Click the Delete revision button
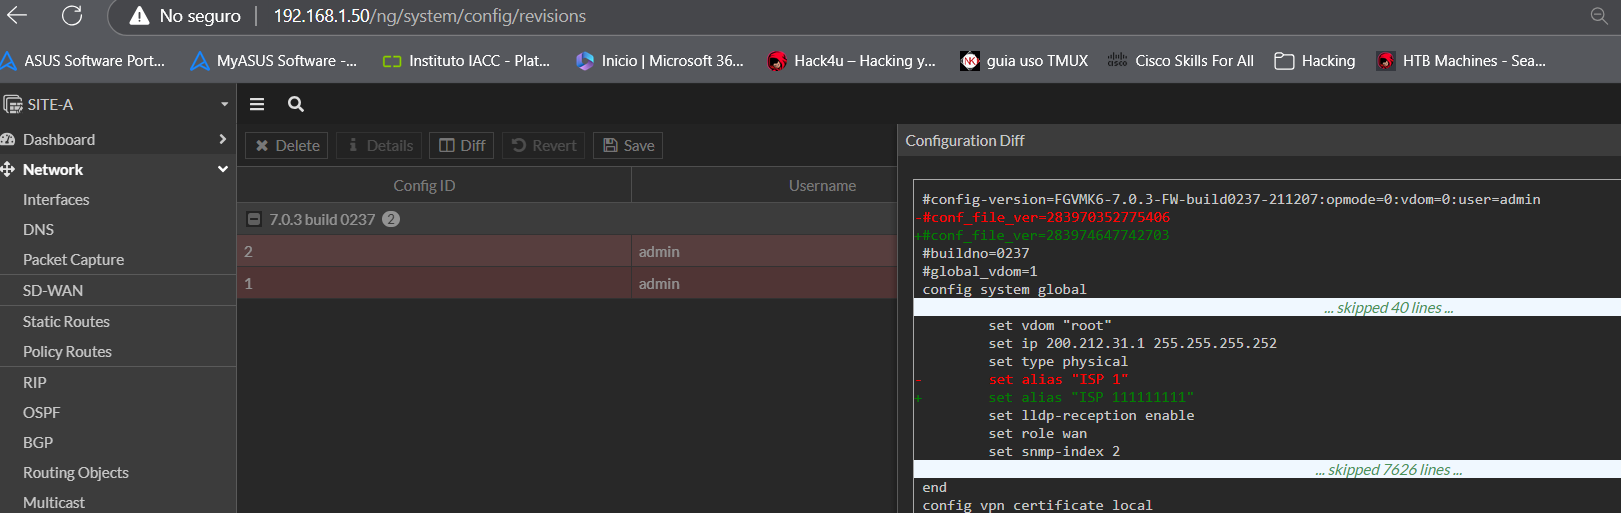Image resolution: width=1621 pixels, height=513 pixels. pyautogui.click(x=287, y=146)
